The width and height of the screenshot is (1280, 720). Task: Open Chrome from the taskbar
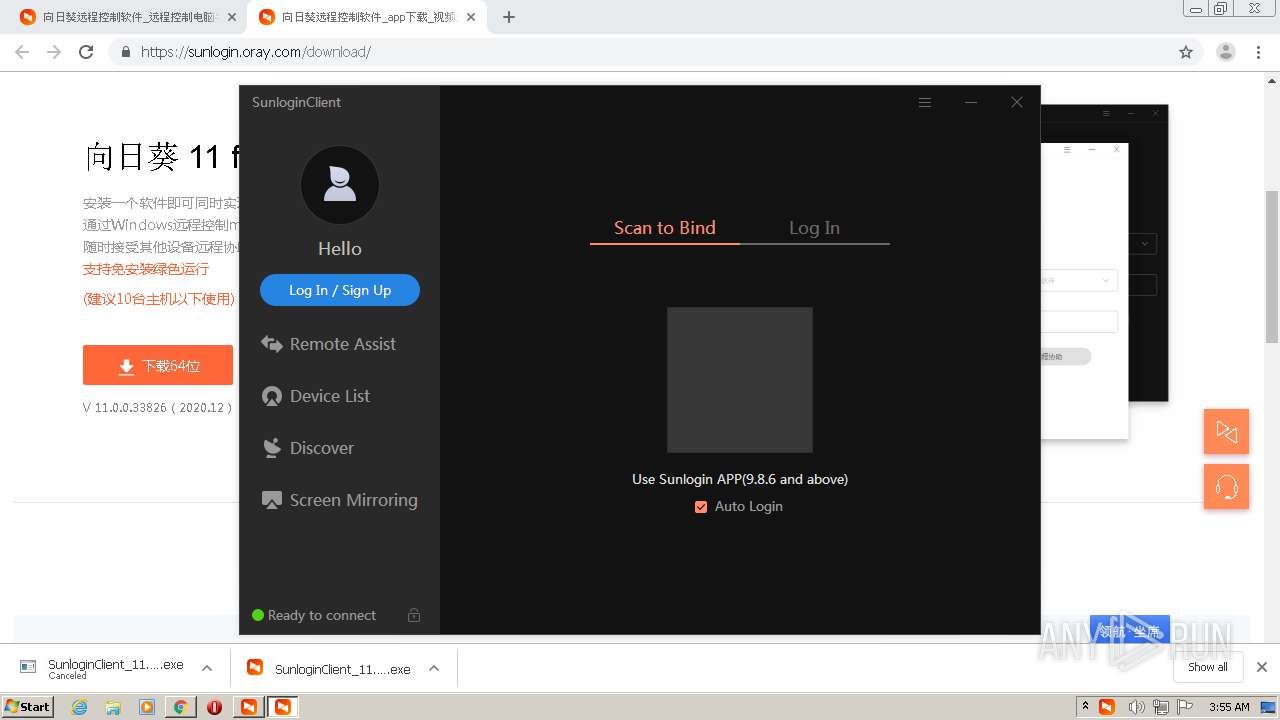[180, 707]
